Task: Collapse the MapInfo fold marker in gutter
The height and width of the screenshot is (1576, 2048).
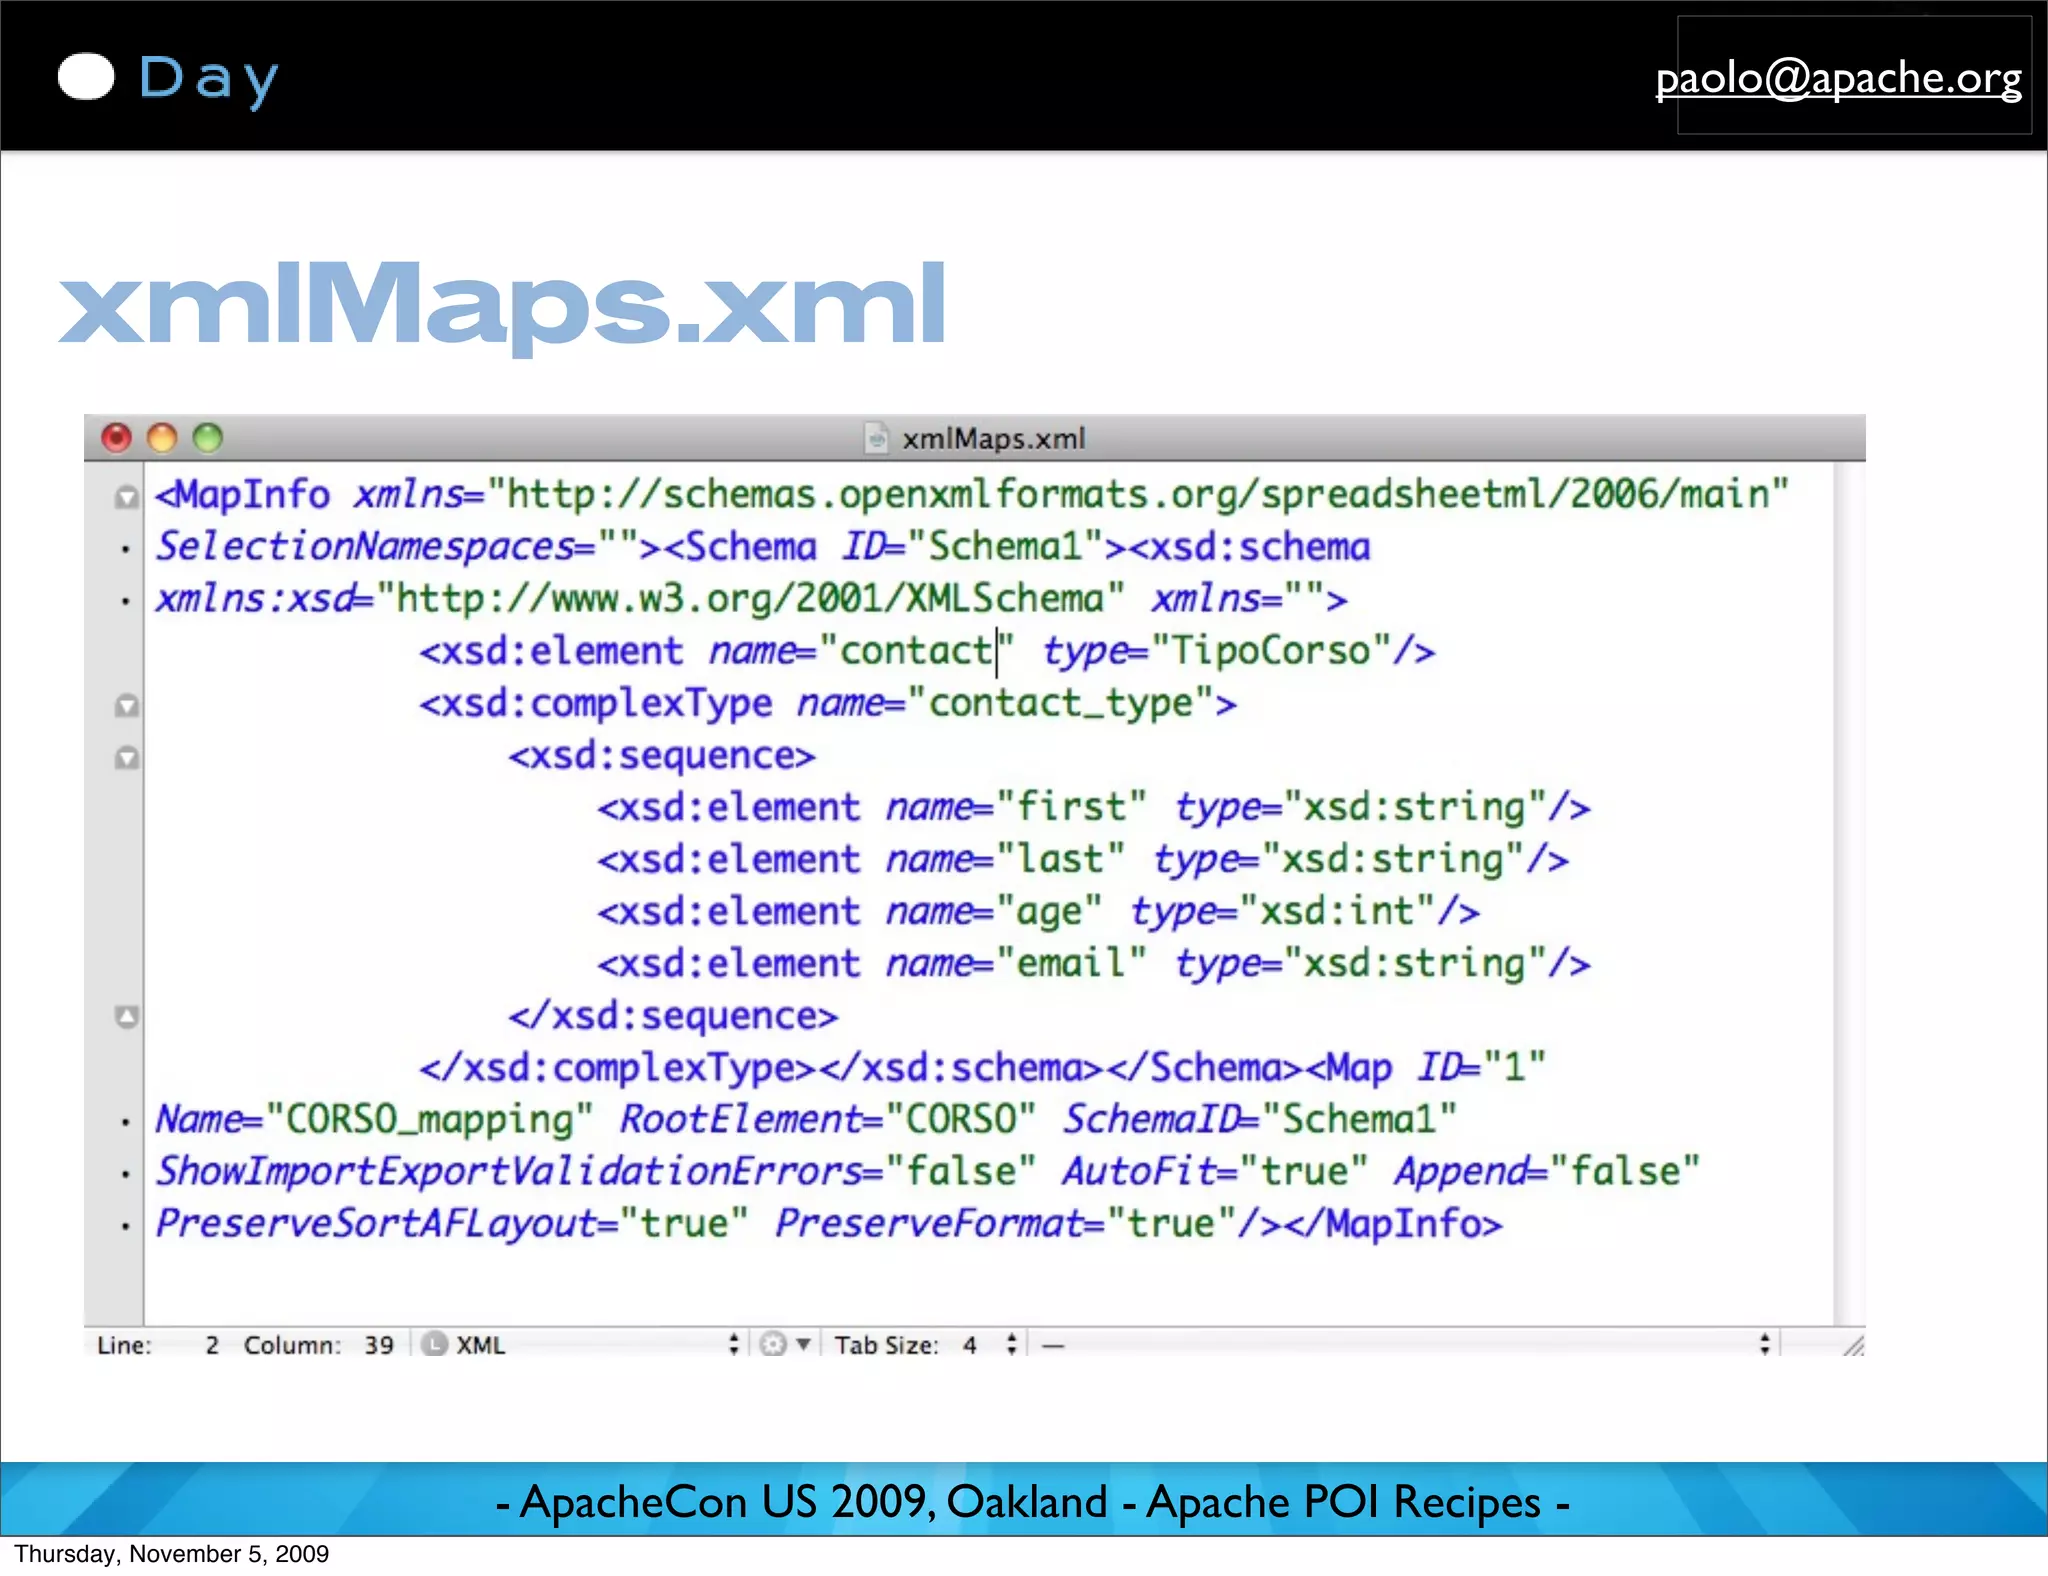Action: [126, 497]
